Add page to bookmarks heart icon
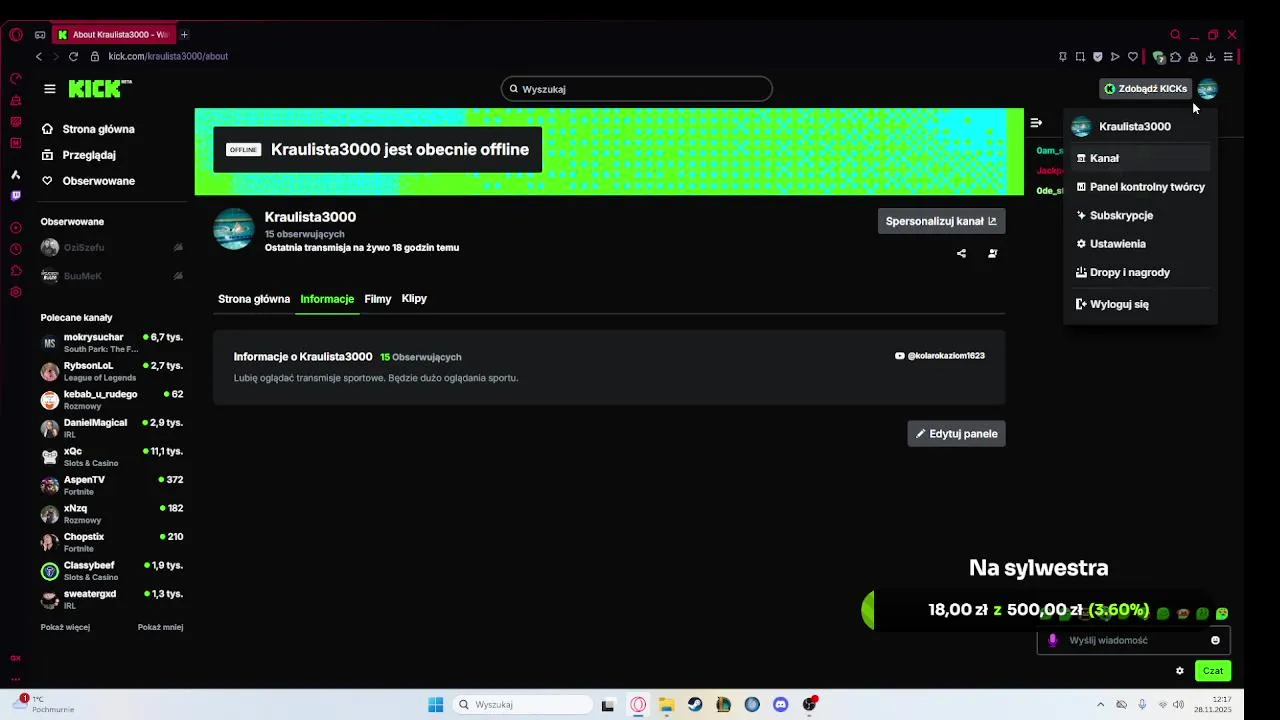The width and height of the screenshot is (1280, 720). pos(1133,57)
